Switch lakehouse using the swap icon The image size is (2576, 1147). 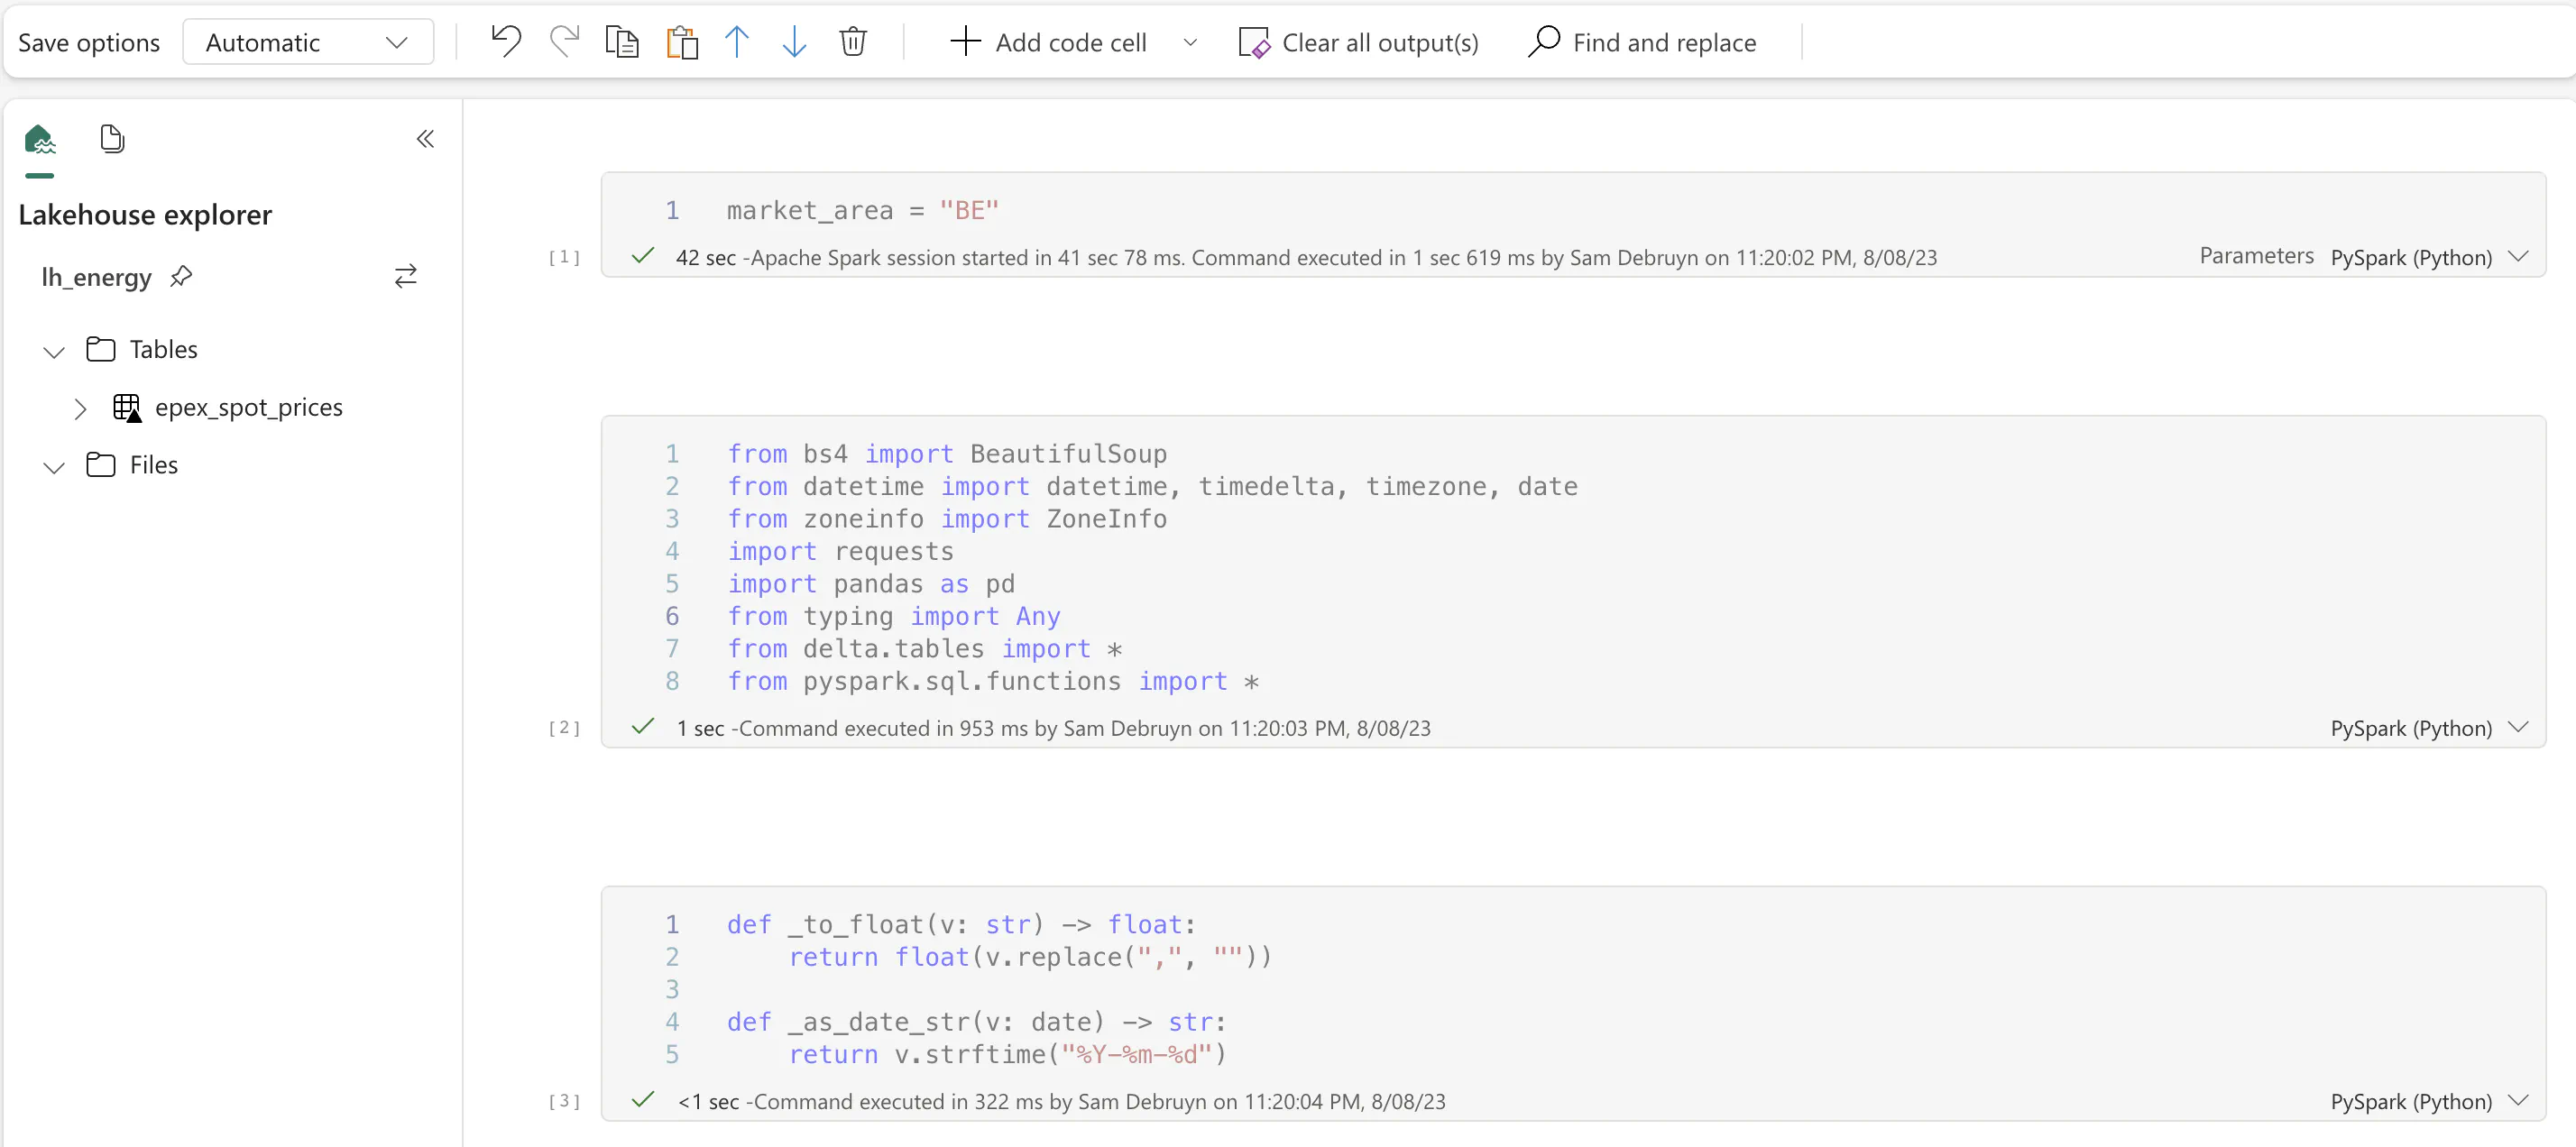(405, 276)
